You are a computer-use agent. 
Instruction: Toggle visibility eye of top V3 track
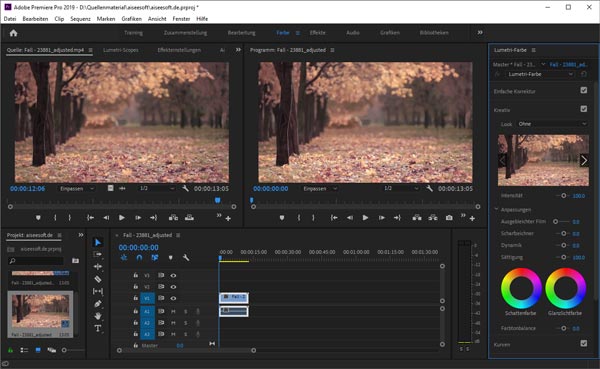pyautogui.click(x=173, y=275)
